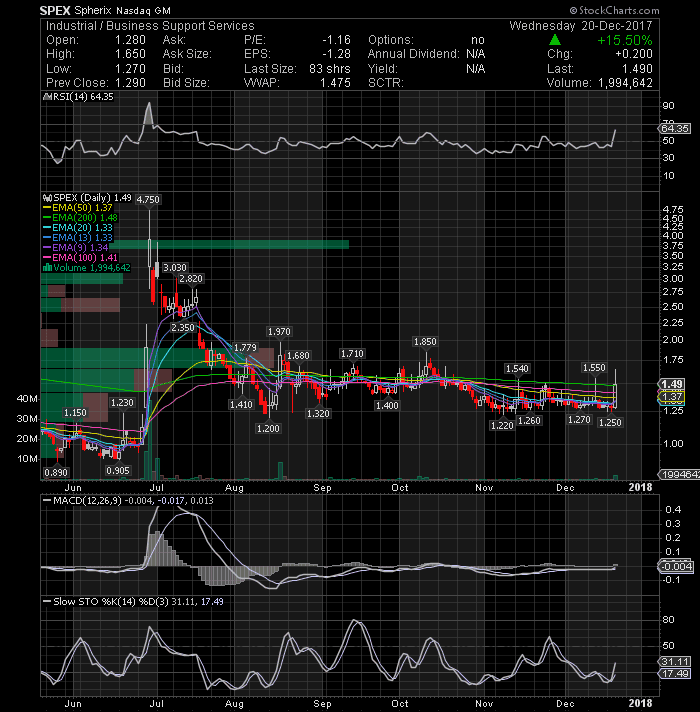Click the 1.150 price annotation

(x=75, y=413)
